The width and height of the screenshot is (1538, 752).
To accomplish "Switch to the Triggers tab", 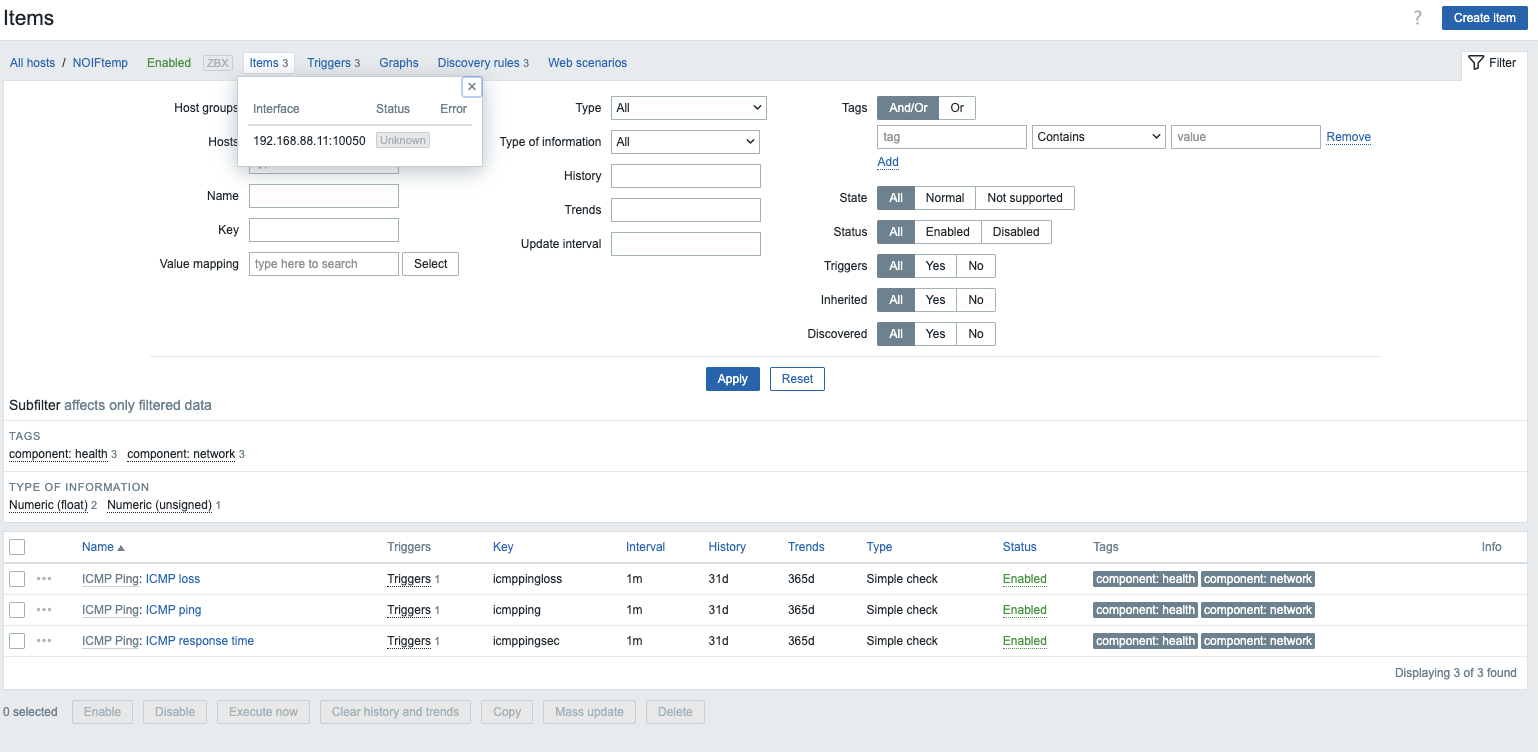I will coord(328,63).
